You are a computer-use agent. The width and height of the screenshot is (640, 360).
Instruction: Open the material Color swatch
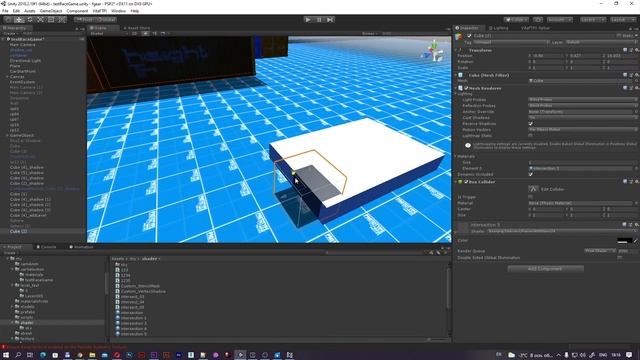click(624, 240)
